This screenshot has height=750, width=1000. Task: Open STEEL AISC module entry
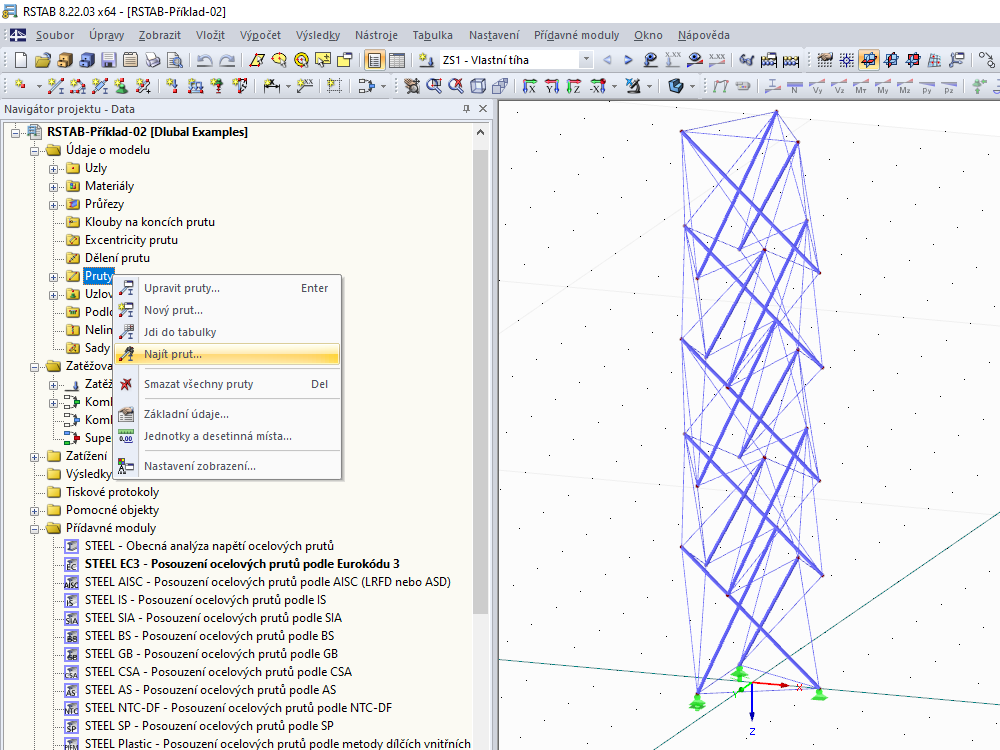(267, 582)
